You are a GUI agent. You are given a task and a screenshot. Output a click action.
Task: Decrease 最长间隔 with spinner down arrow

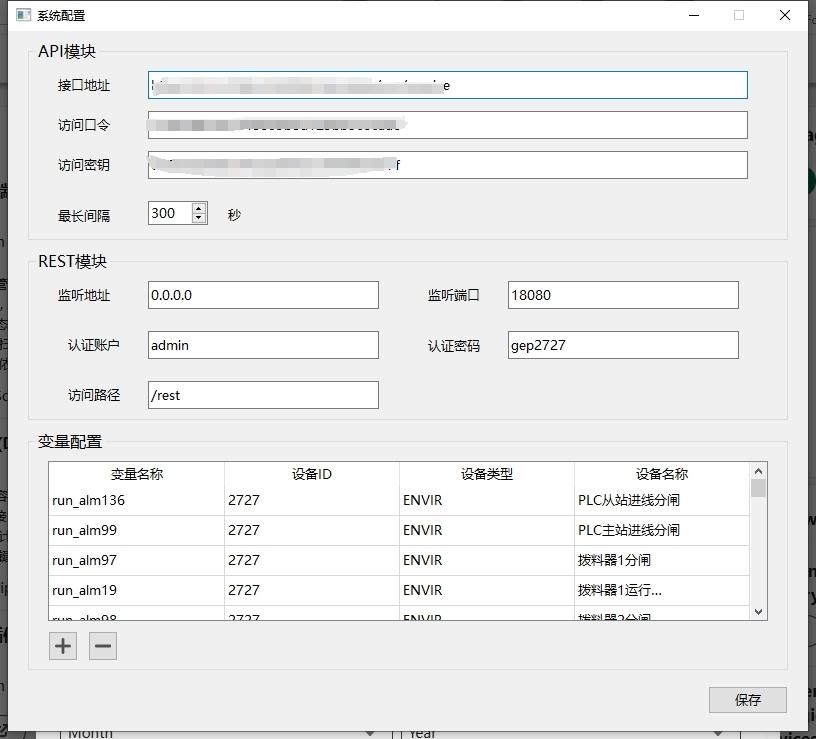199,218
